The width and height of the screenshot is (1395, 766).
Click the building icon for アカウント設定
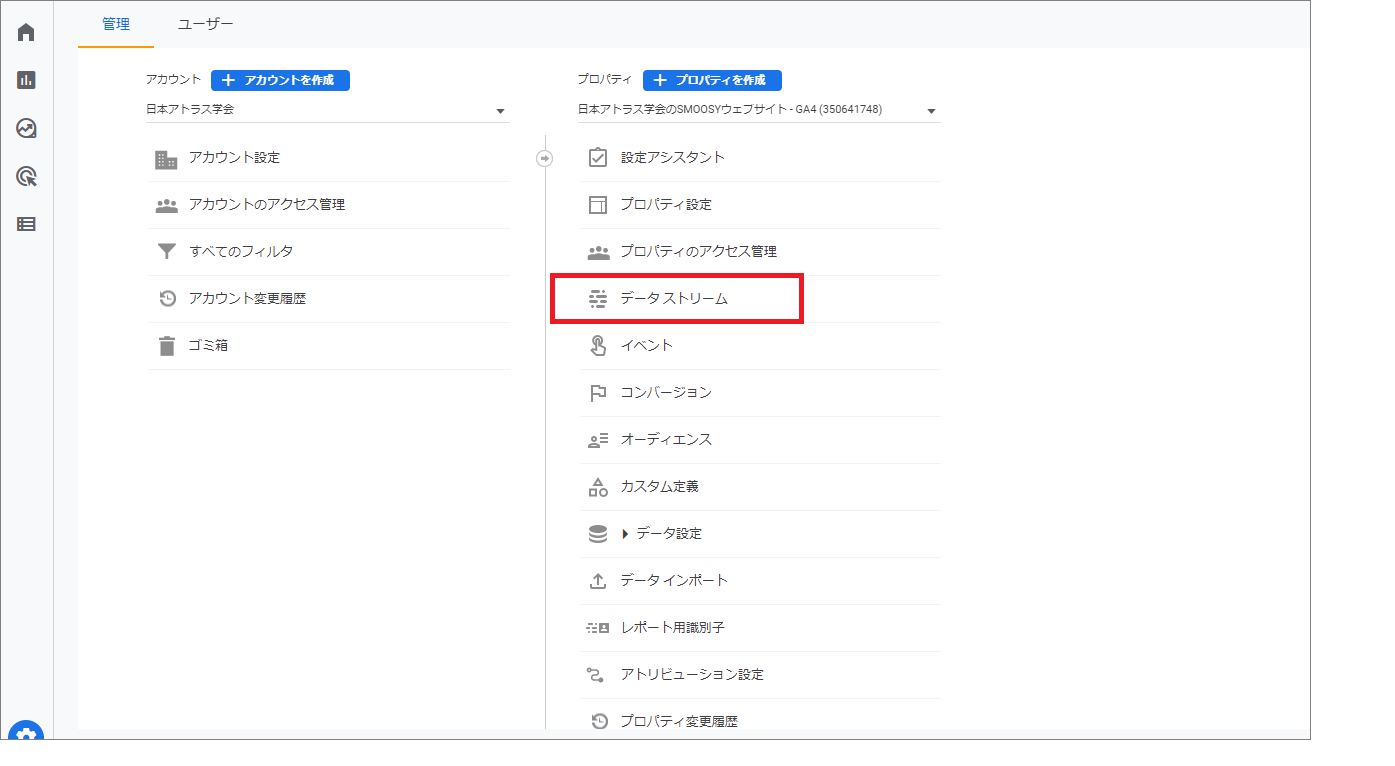click(166, 159)
